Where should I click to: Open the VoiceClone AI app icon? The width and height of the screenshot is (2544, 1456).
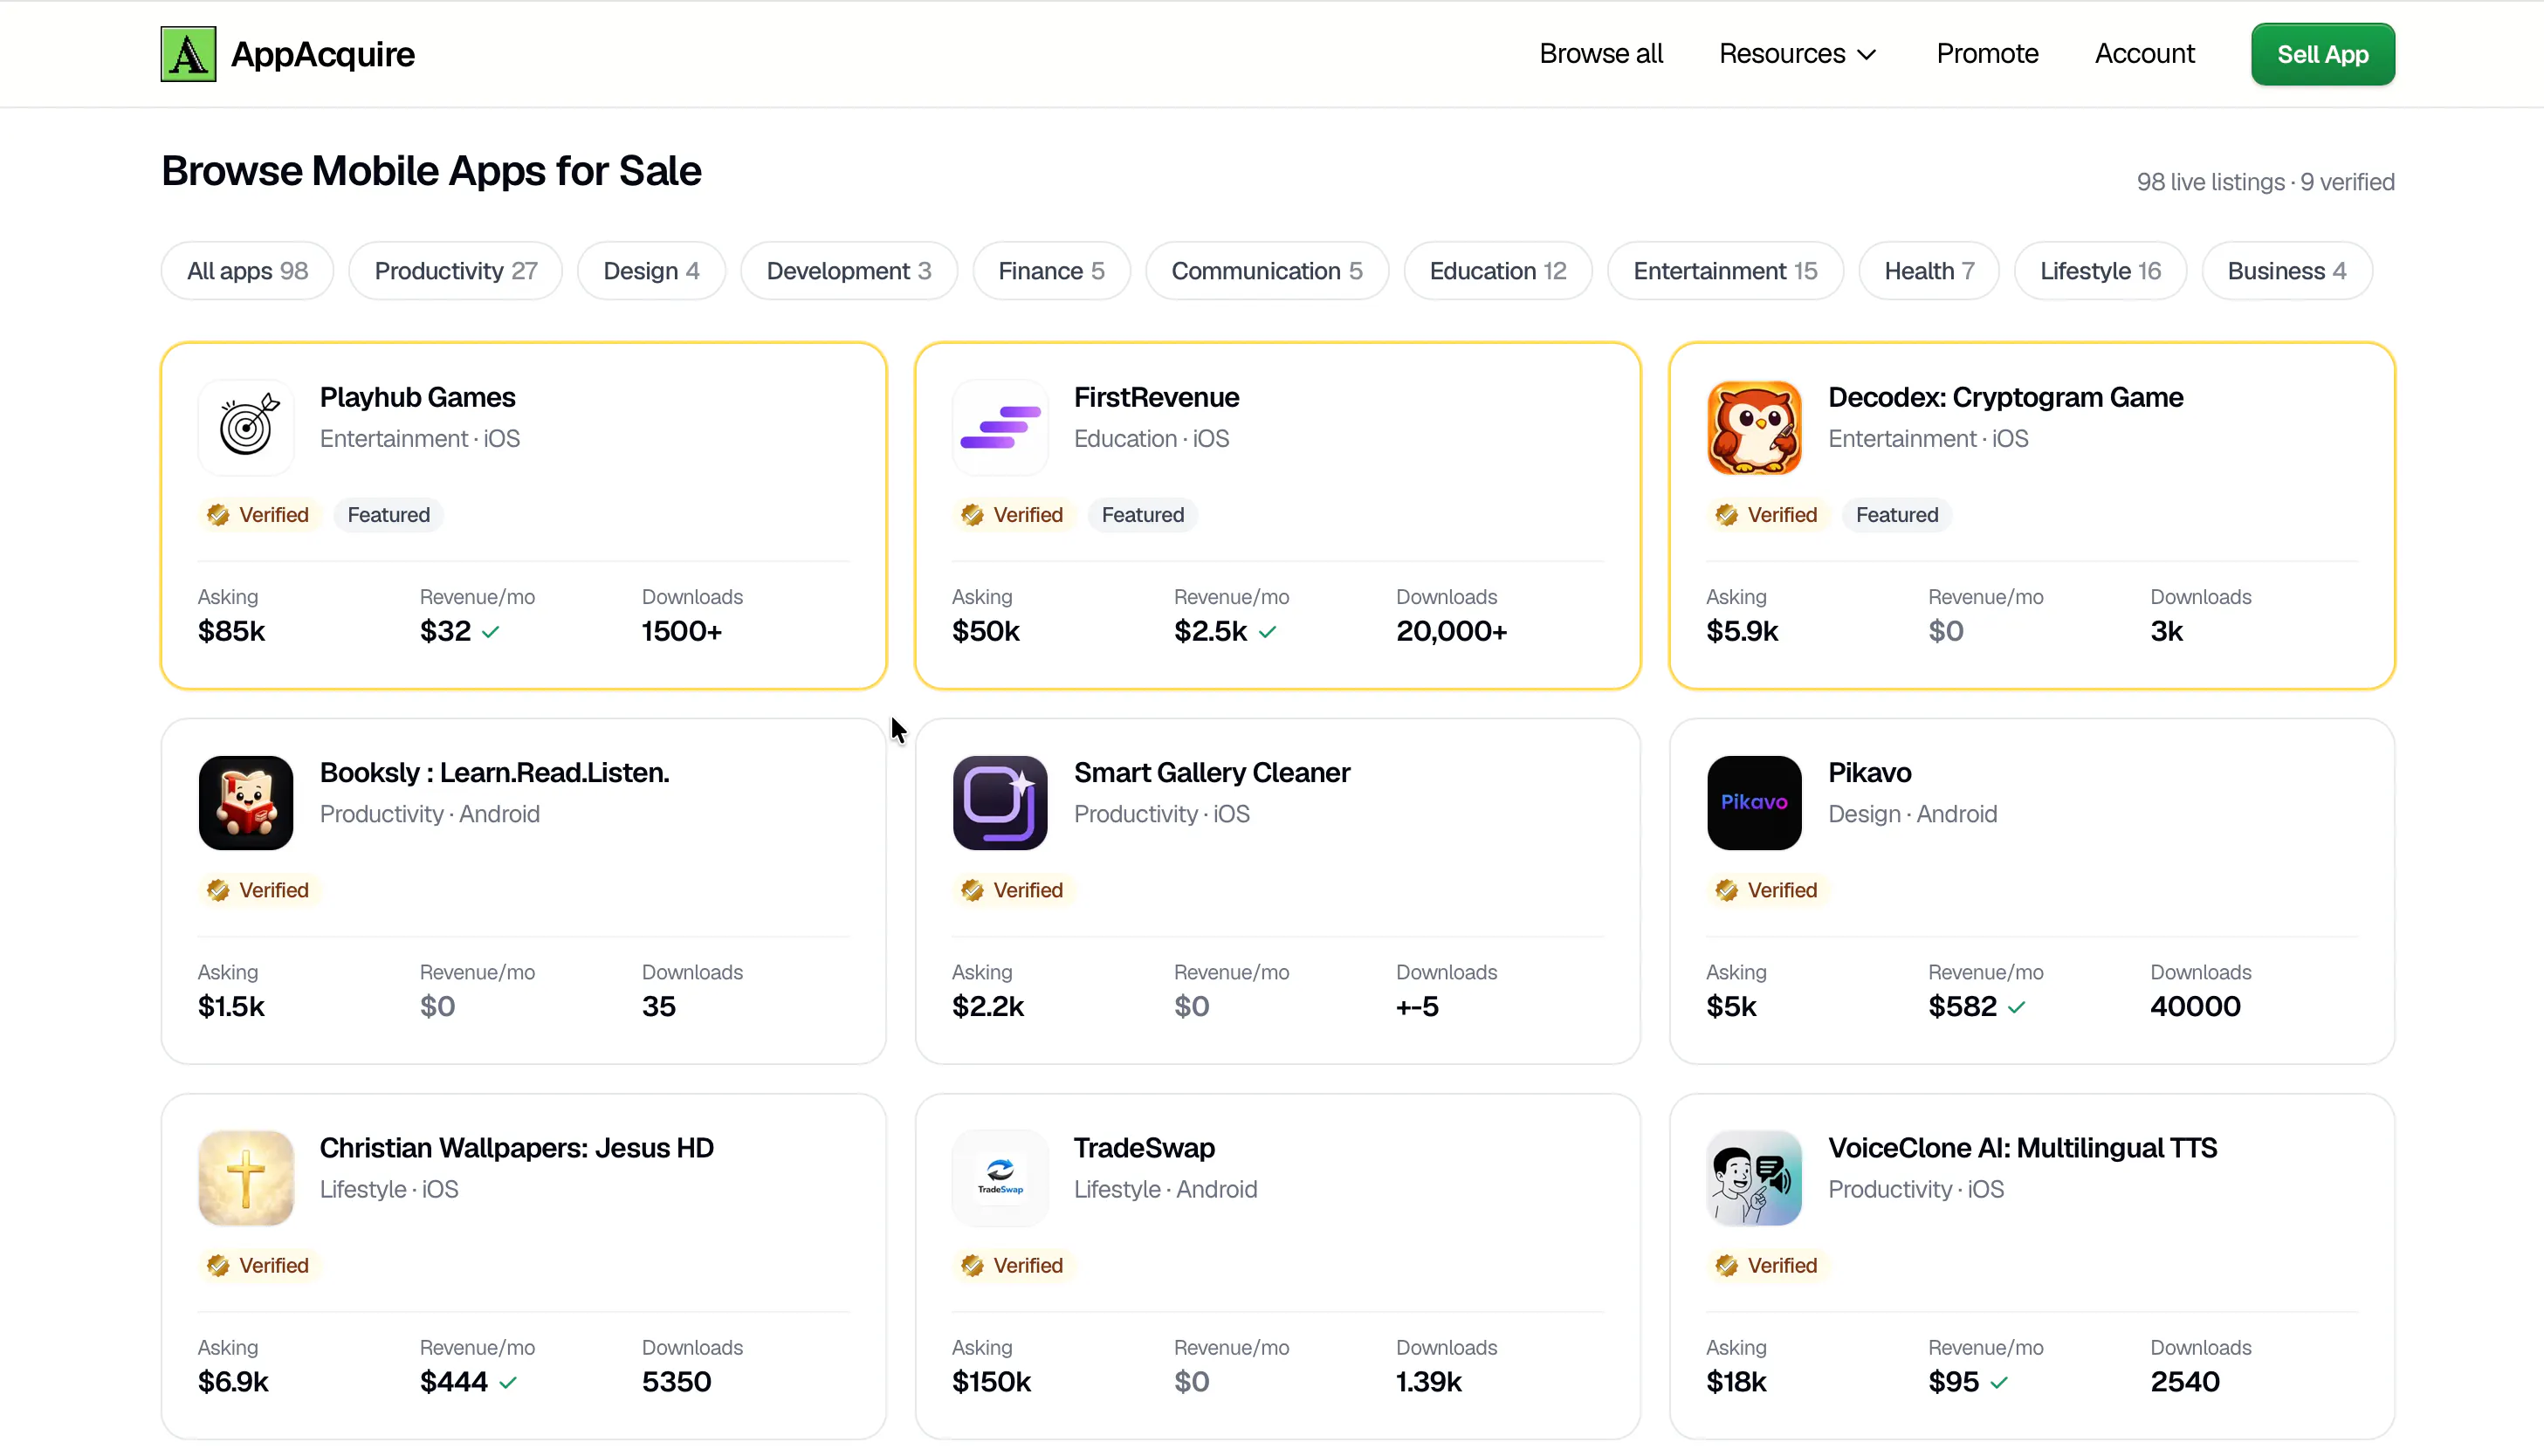tap(1754, 1178)
